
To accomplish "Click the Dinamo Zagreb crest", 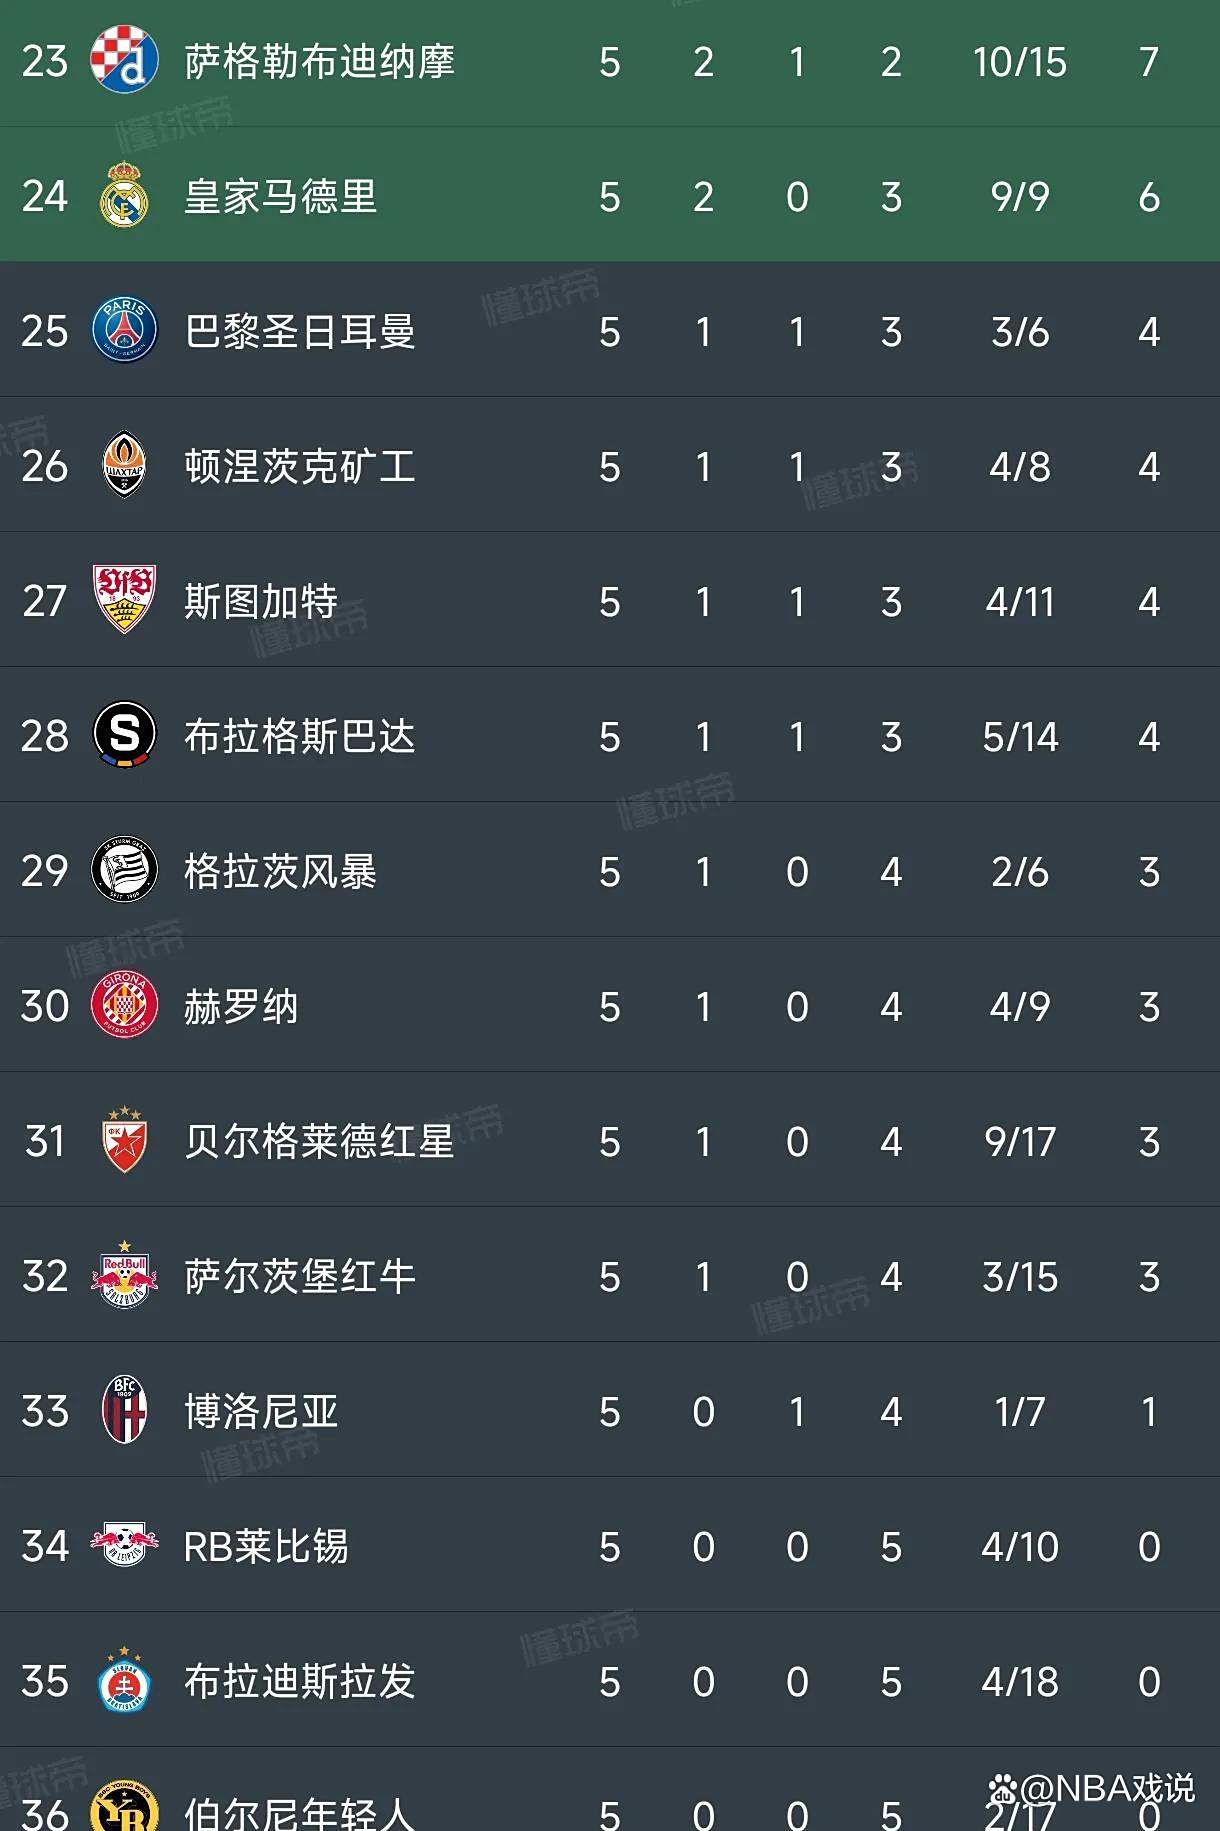I will click(x=123, y=61).
